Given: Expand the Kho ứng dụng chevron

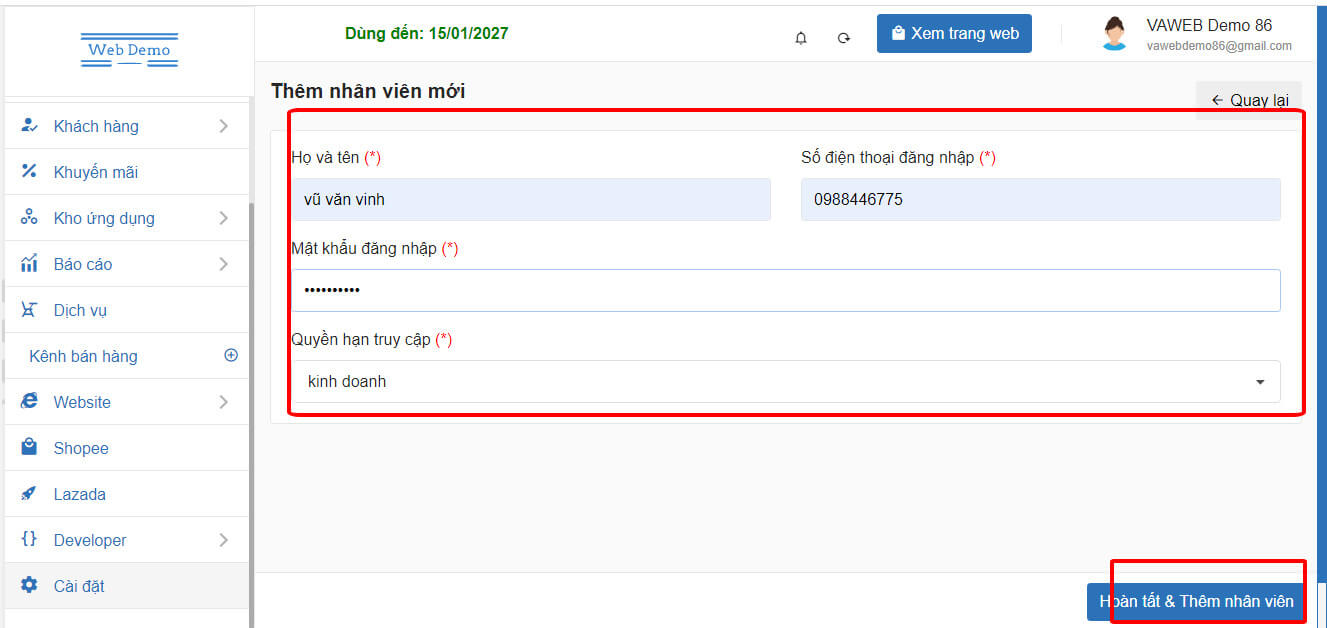Looking at the screenshot, I should (223, 218).
